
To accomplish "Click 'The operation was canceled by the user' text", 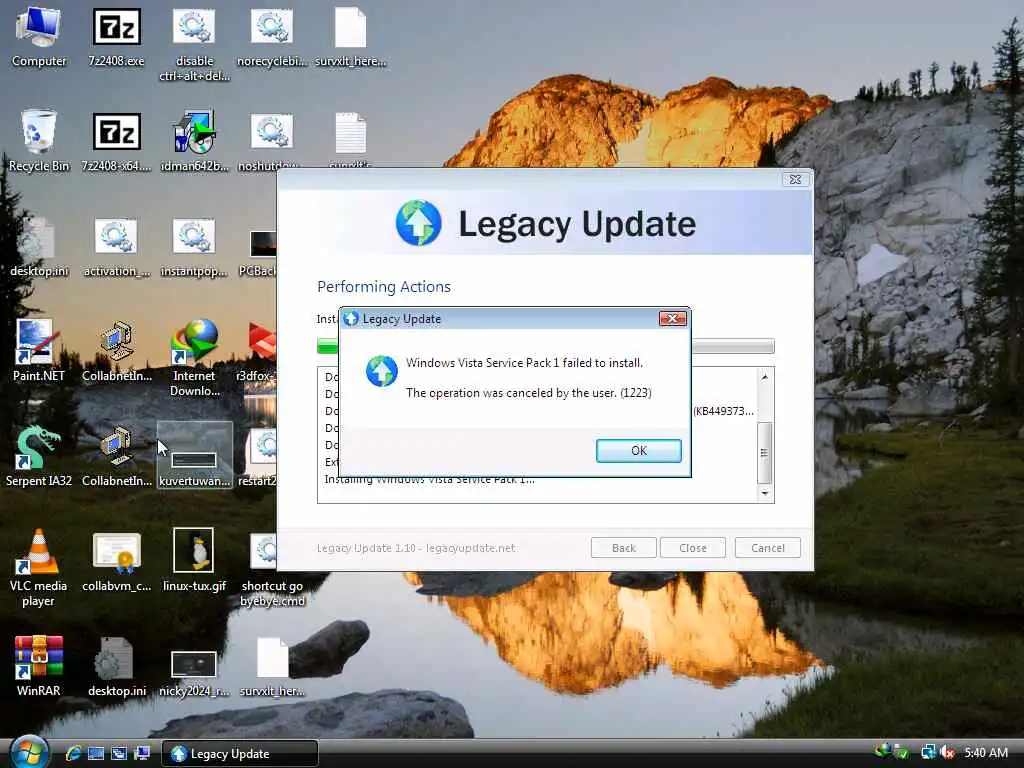I will pyautogui.click(x=528, y=393).
